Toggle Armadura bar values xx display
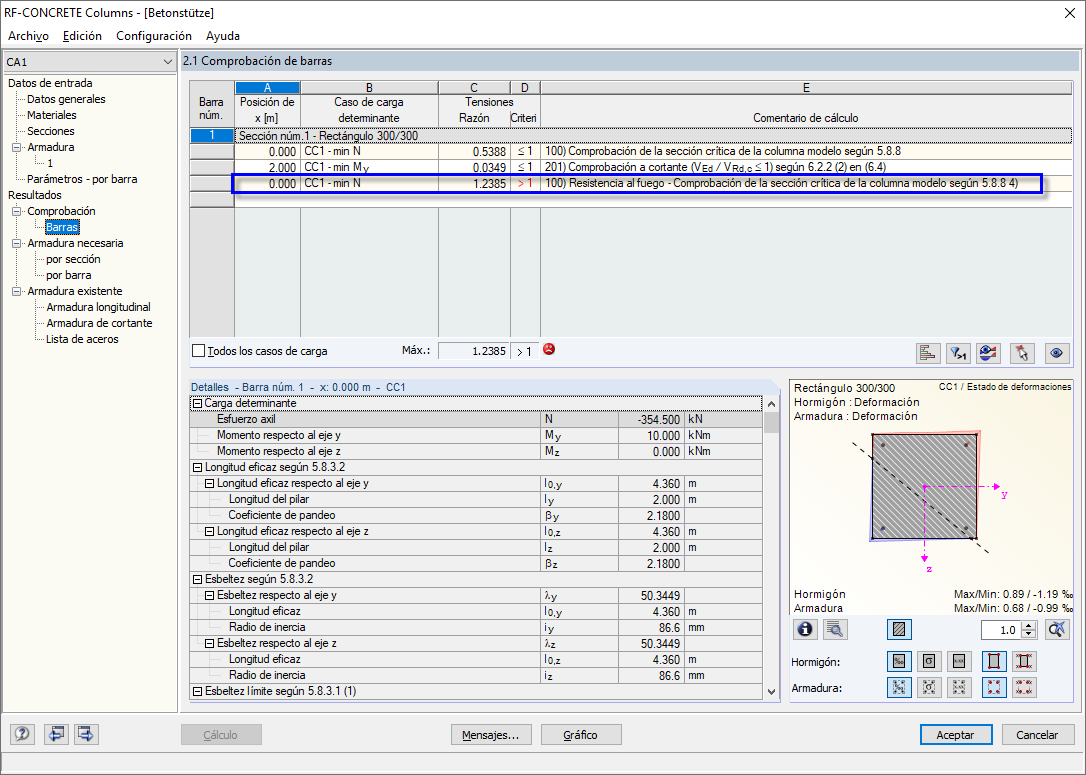The height and width of the screenshot is (775, 1086). pyautogui.click(x=1024, y=687)
